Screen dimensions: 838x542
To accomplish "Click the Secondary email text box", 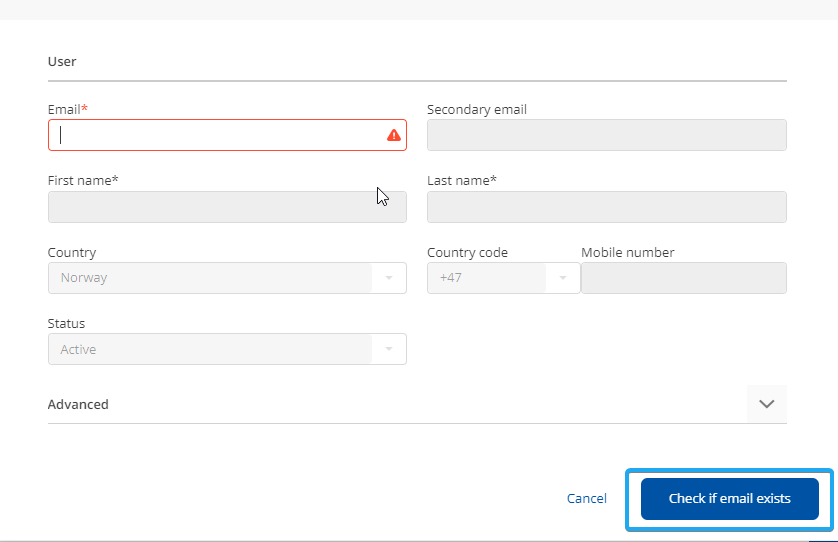I will (606, 135).
